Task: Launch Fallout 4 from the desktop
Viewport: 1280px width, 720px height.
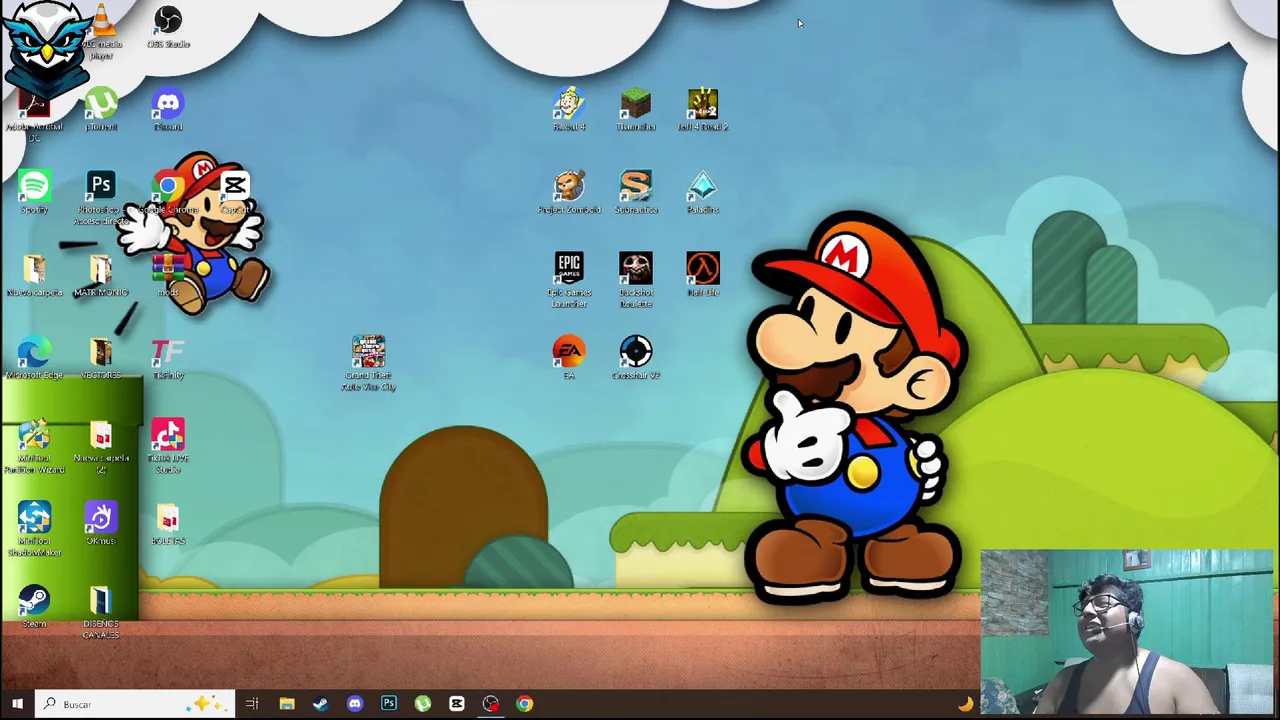Action: pyautogui.click(x=569, y=104)
